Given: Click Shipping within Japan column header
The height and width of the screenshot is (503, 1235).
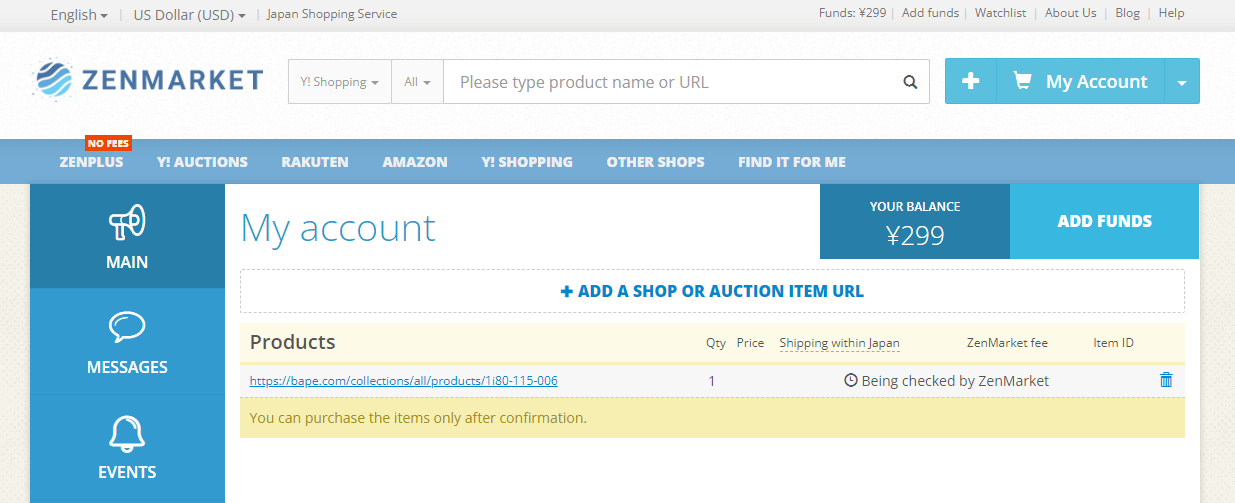Looking at the screenshot, I should [839, 343].
